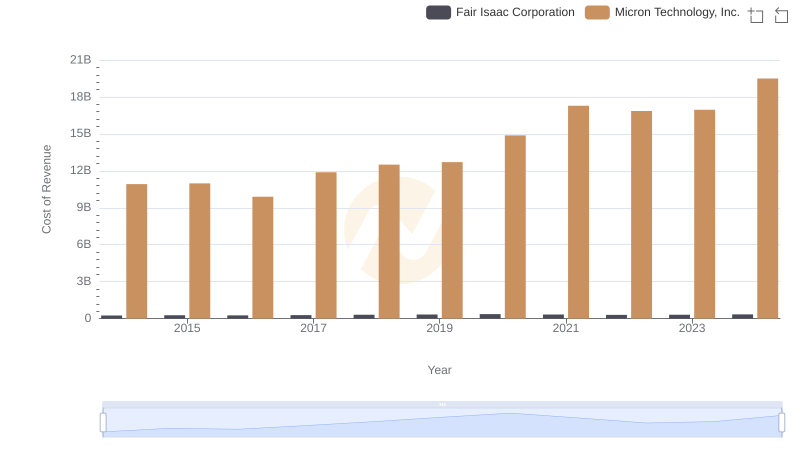The height and width of the screenshot is (461, 800).
Task: Click the Micron bar for 2019
Action: click(x=452, y=240)
